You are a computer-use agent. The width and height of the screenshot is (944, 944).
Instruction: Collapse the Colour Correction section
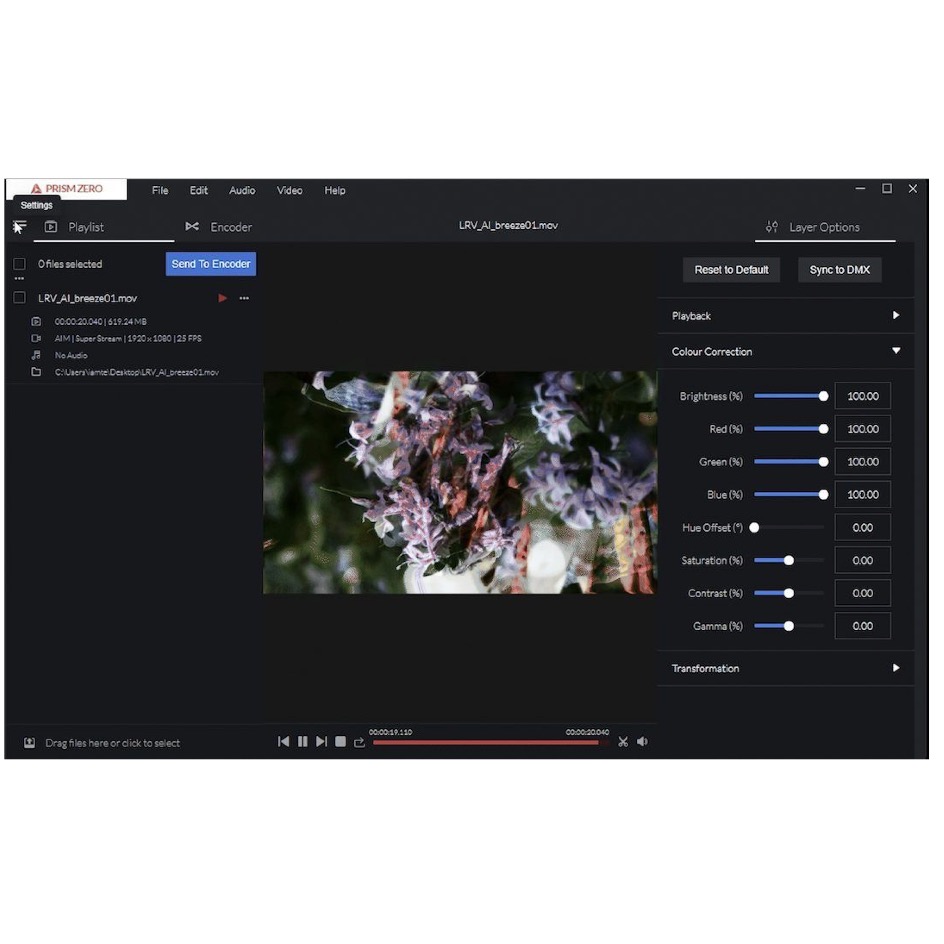click(x=786, y=351)
